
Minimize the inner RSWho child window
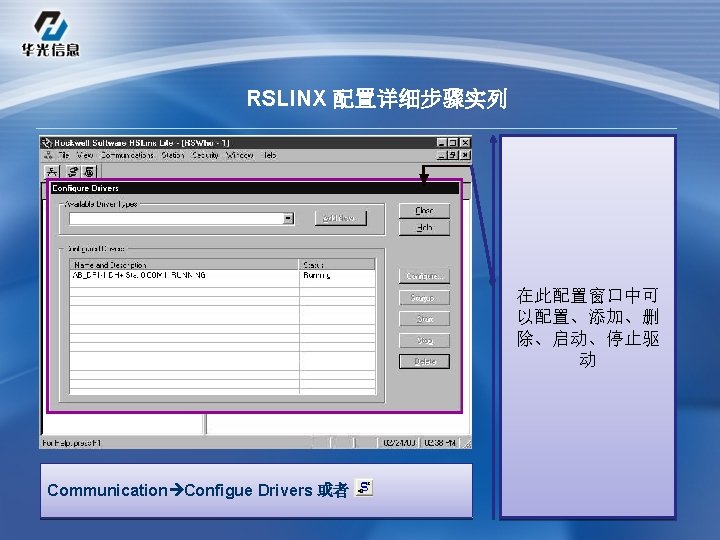pos(441,155)
